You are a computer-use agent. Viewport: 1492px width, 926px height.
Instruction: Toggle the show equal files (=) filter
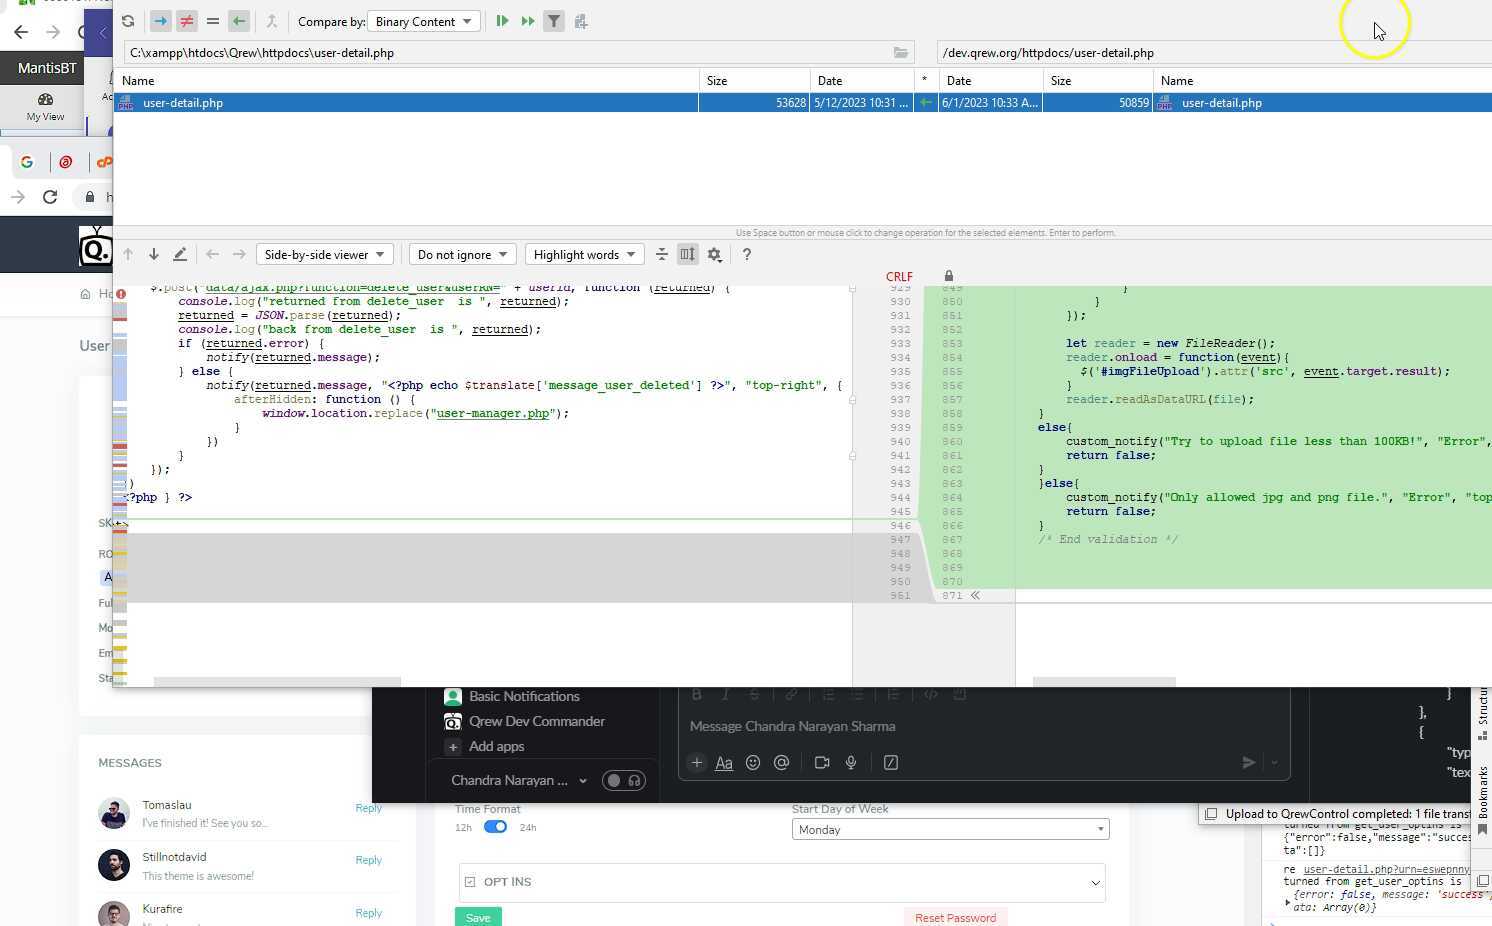point(212,21)
